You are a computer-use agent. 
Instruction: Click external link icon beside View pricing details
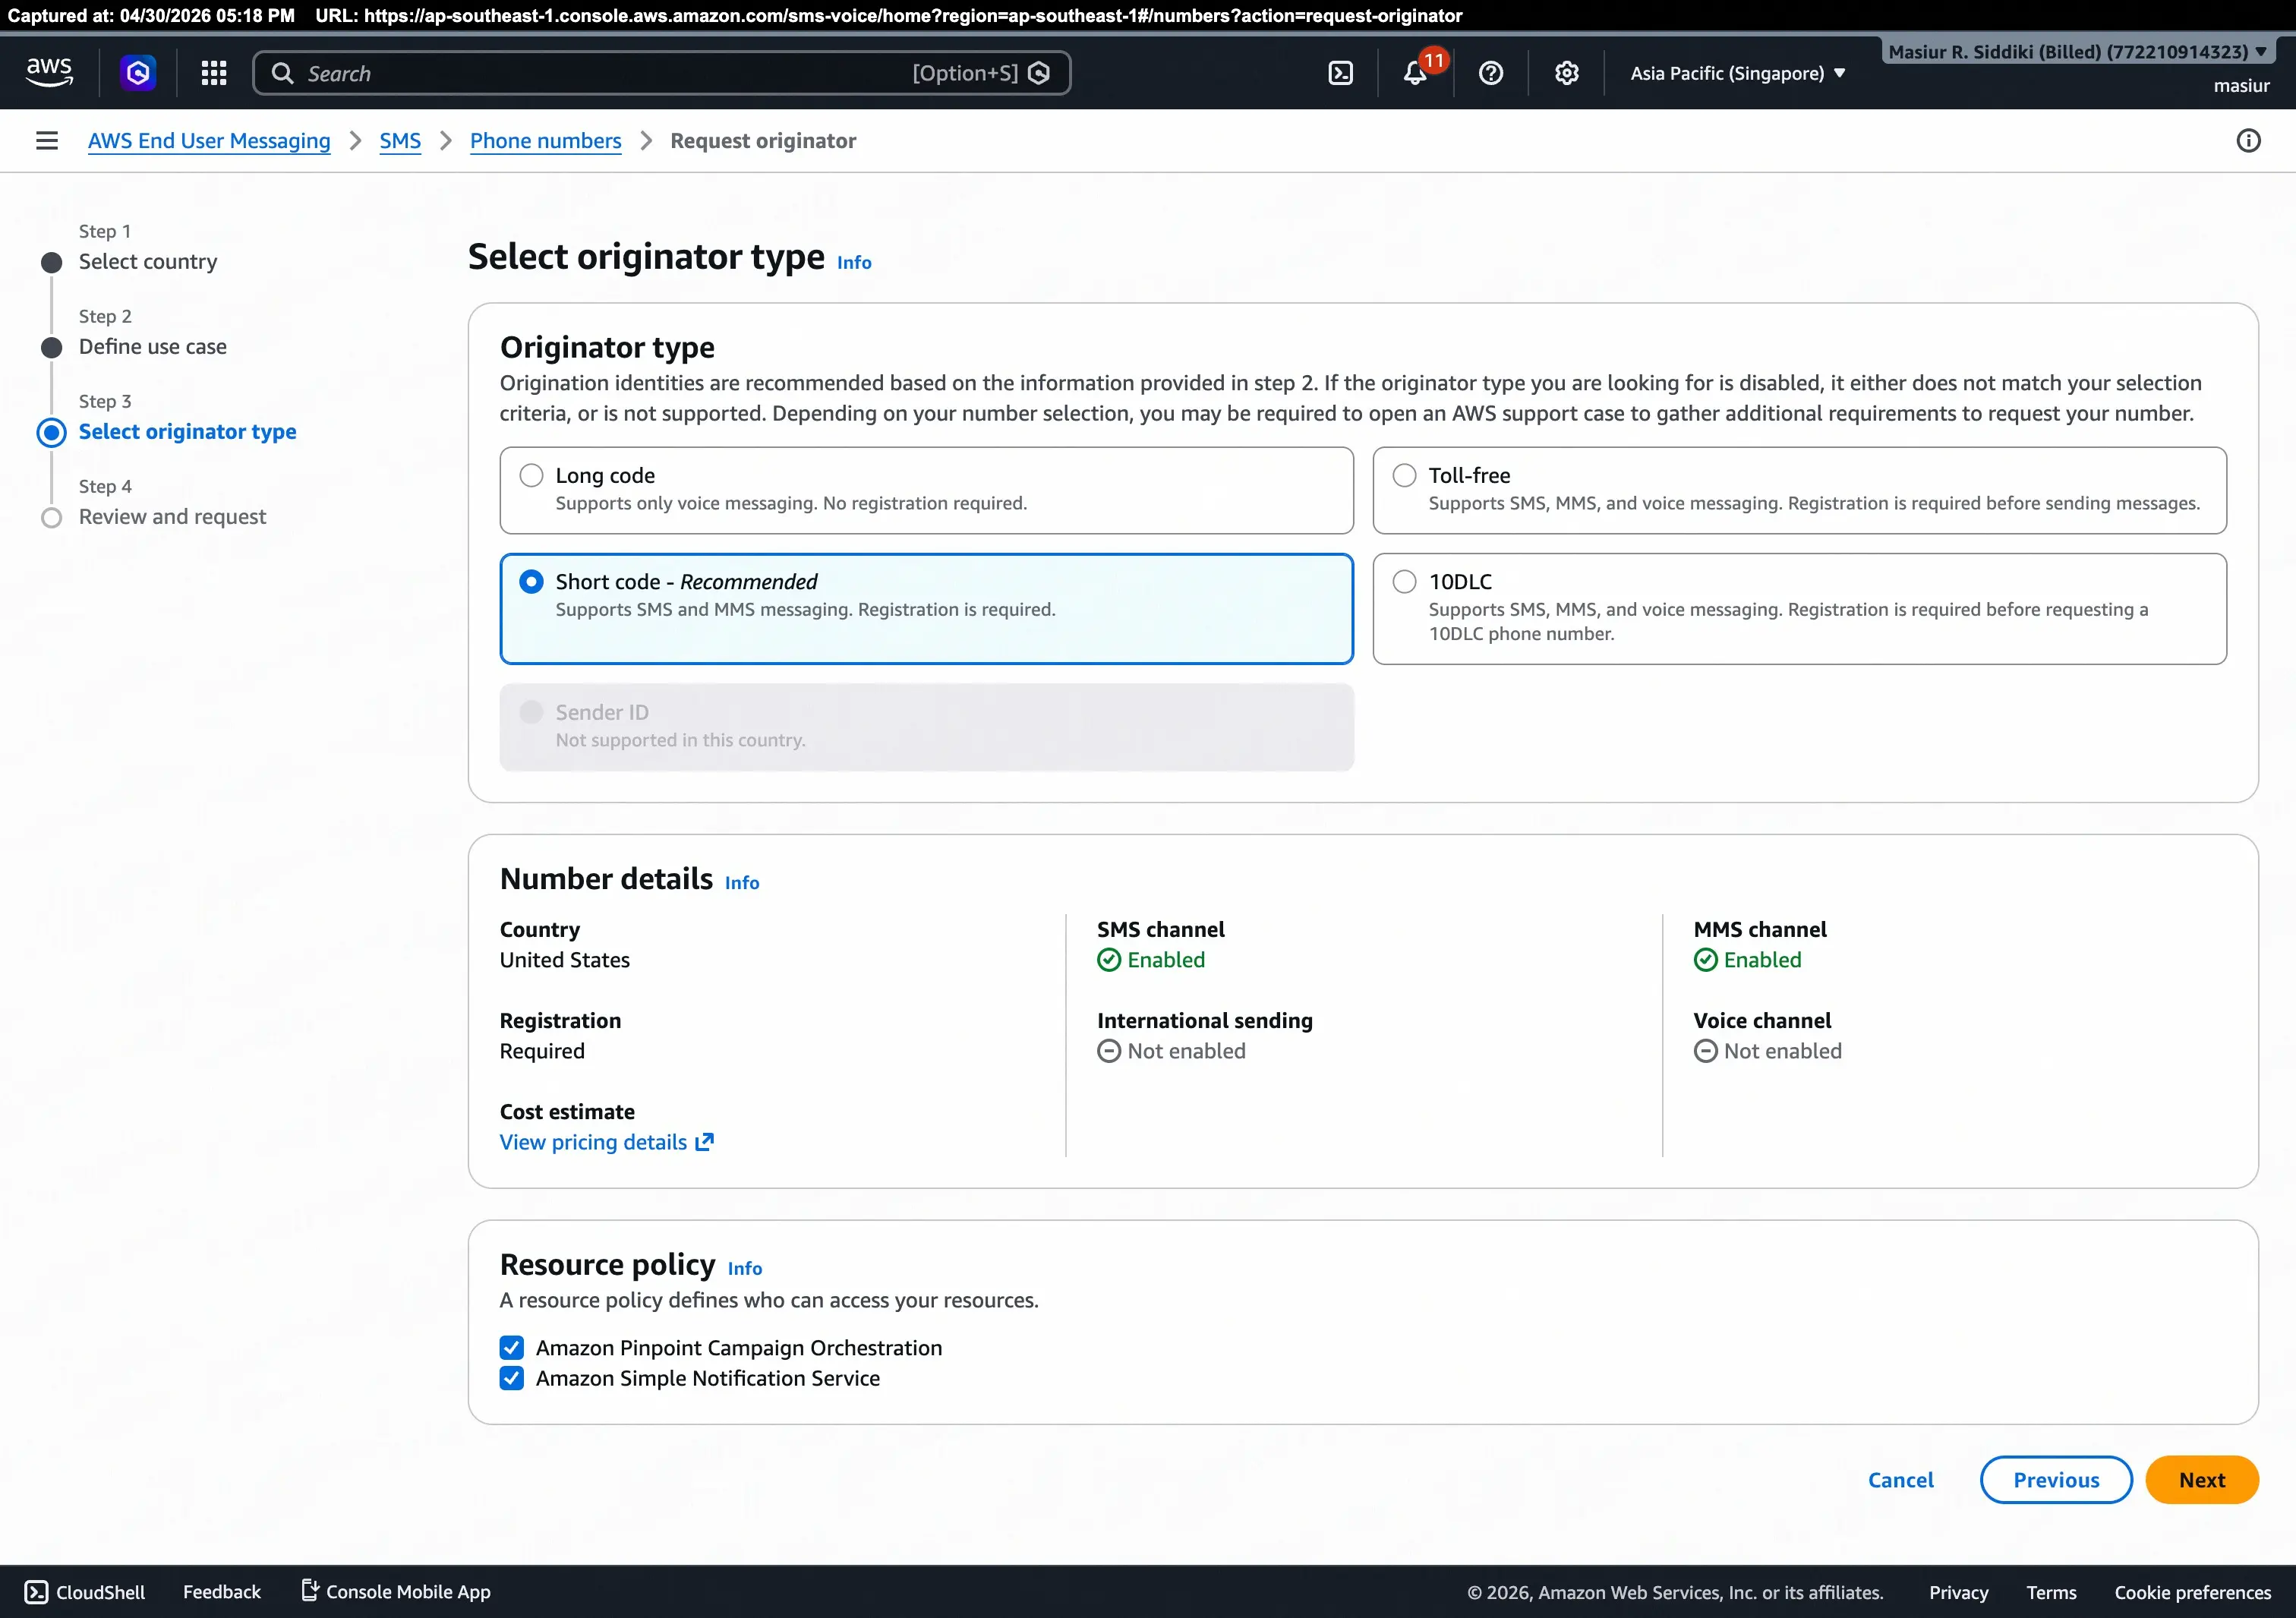pyautogui.click(x=705, y=1142)
